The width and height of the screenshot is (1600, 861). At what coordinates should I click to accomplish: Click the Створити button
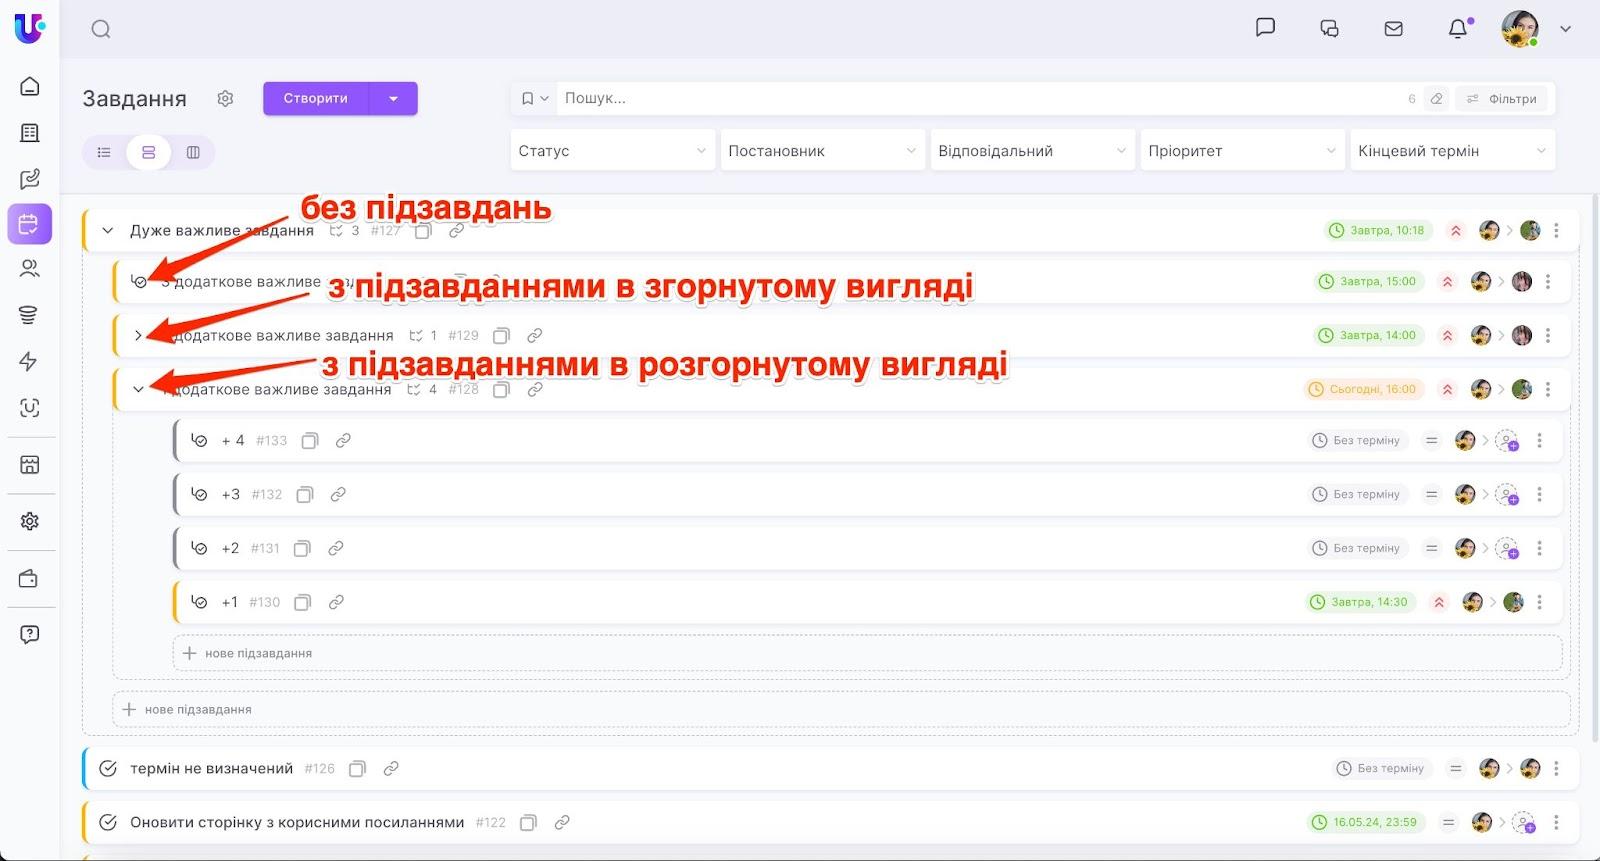(x=316, y=98)
